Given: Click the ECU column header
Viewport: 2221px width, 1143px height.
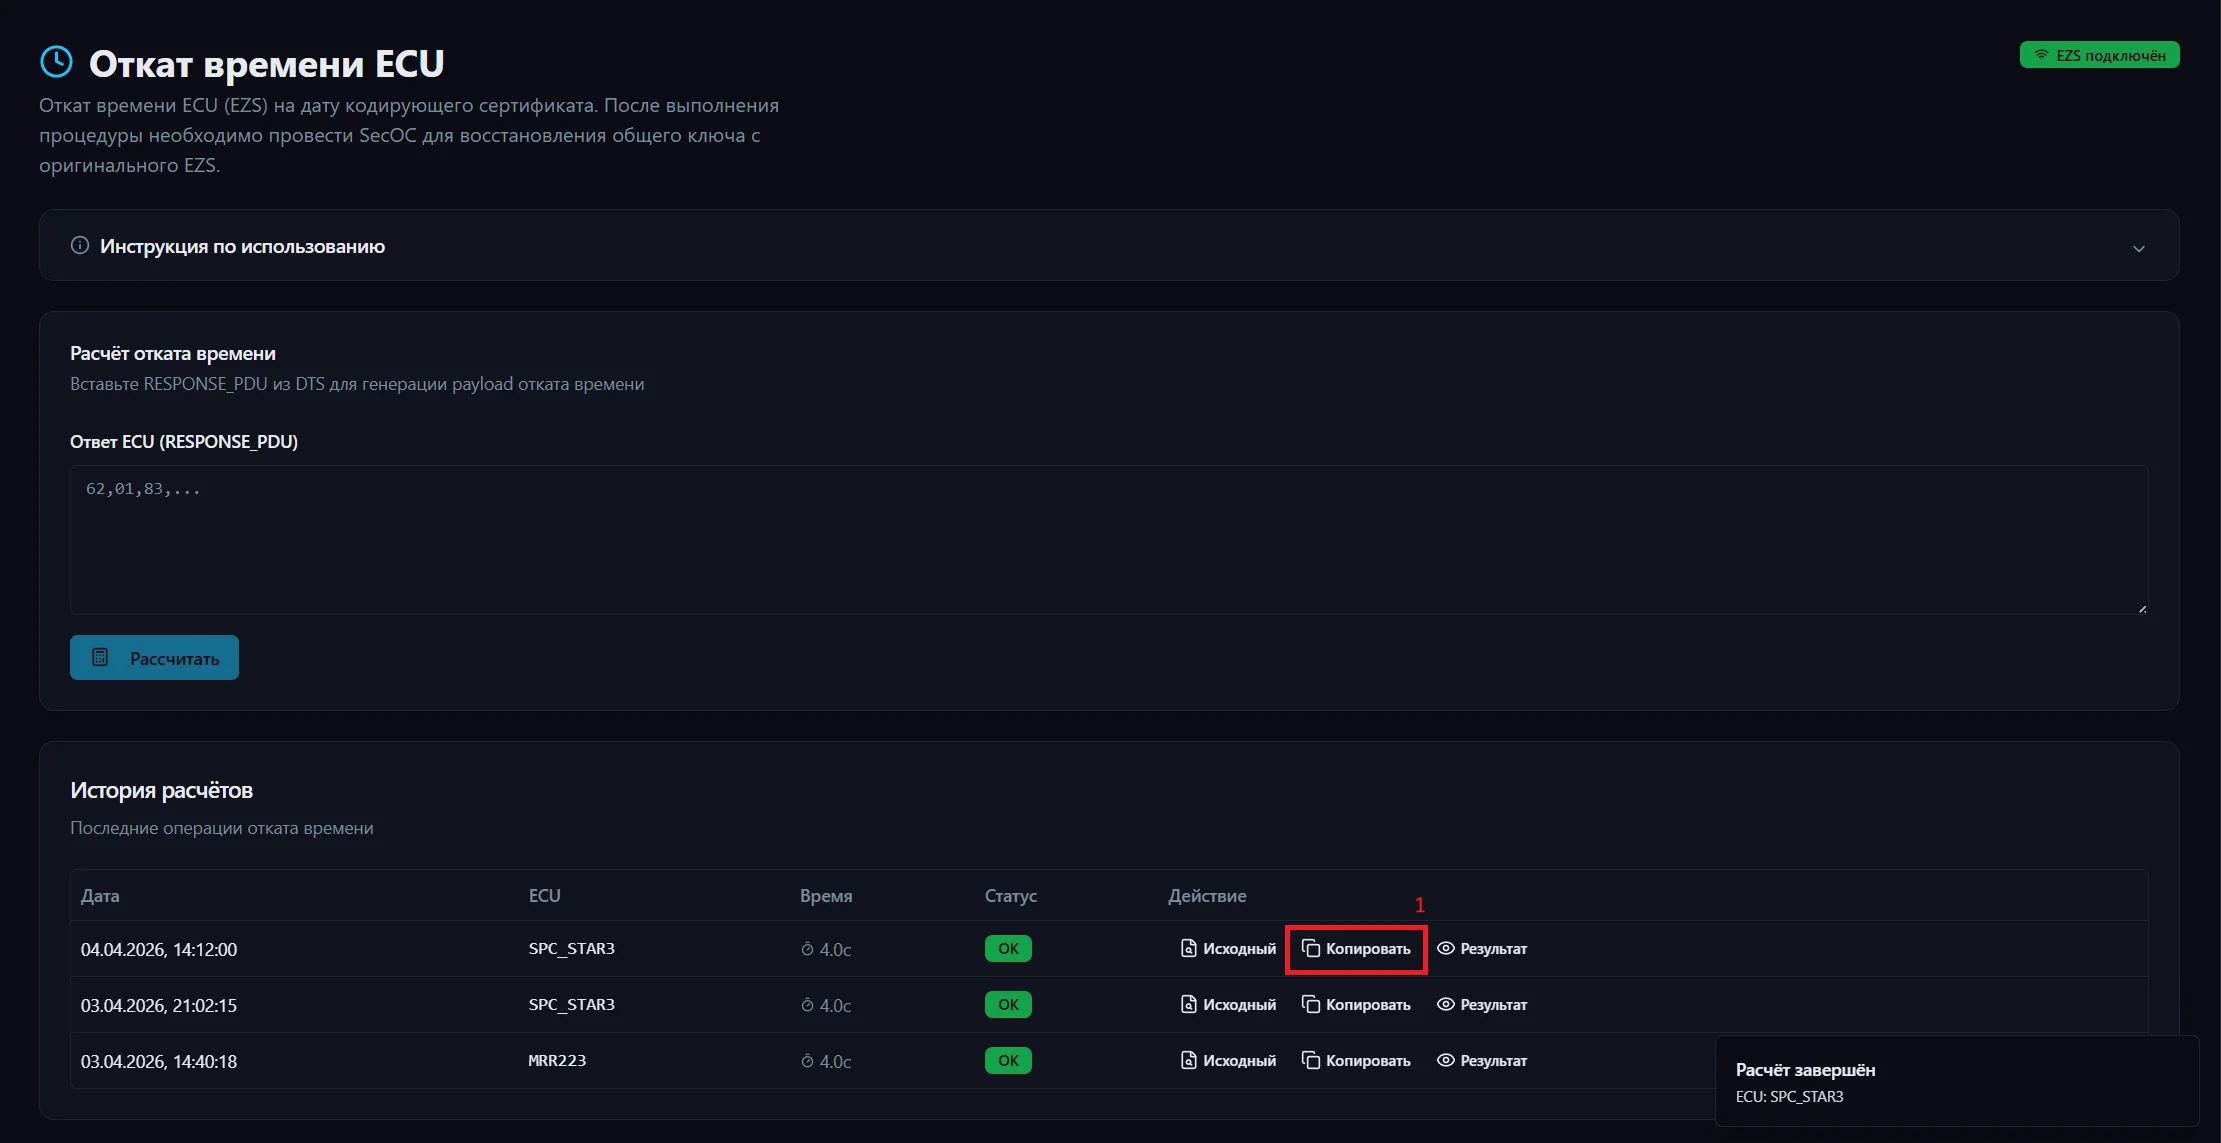Looking at the screenshot, I should pyautogui.click(x=544, y=896).
